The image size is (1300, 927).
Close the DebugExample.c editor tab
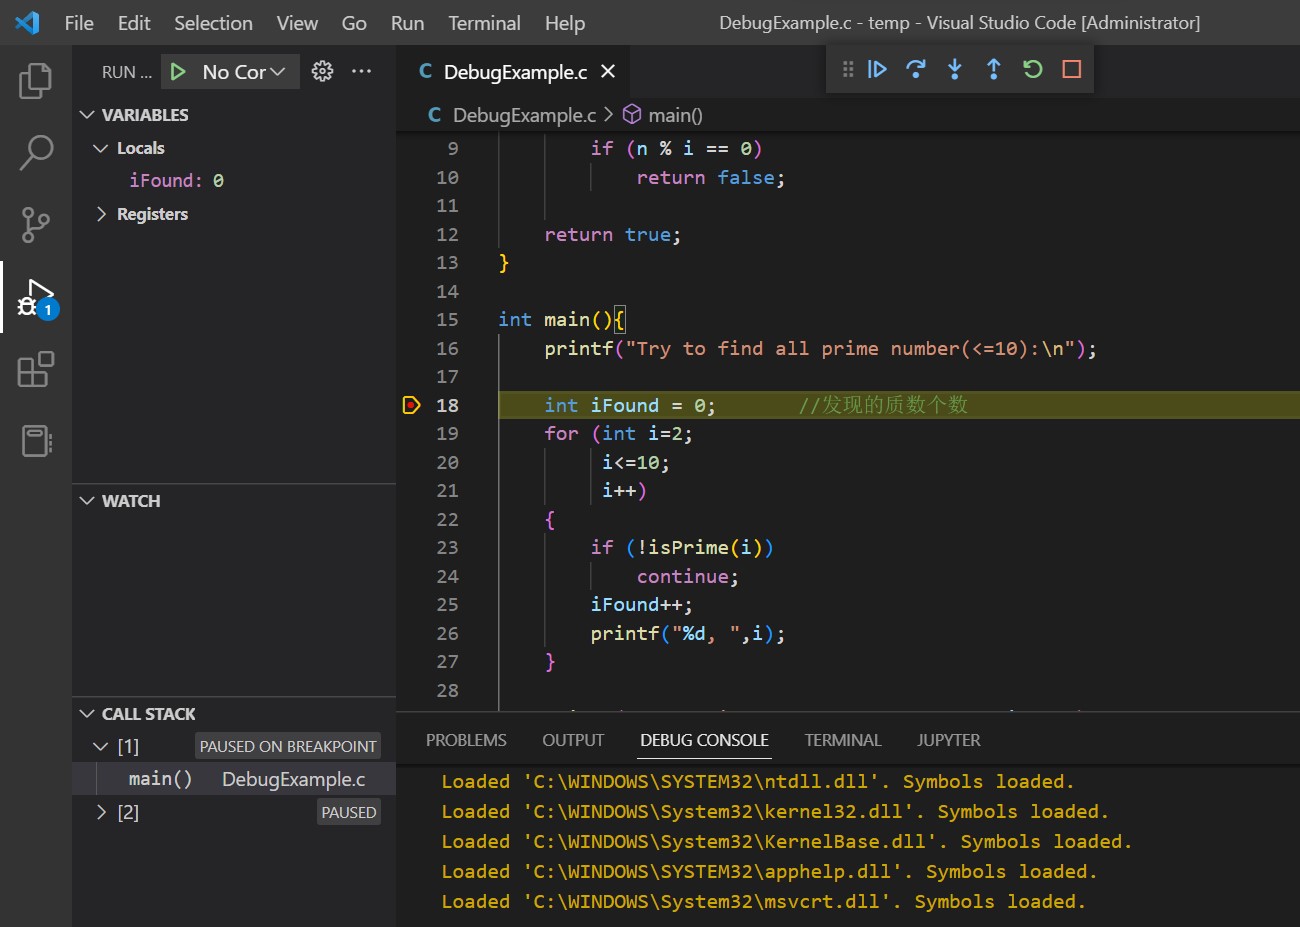[608, 72]
